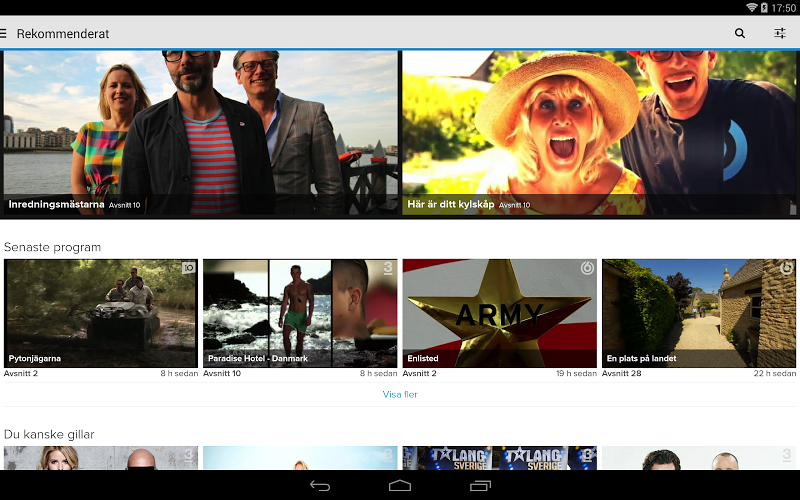The image size is (800, 500).
Task: Tap the TV6 logo on Enlisted
Action: click(x=587, y=268)
